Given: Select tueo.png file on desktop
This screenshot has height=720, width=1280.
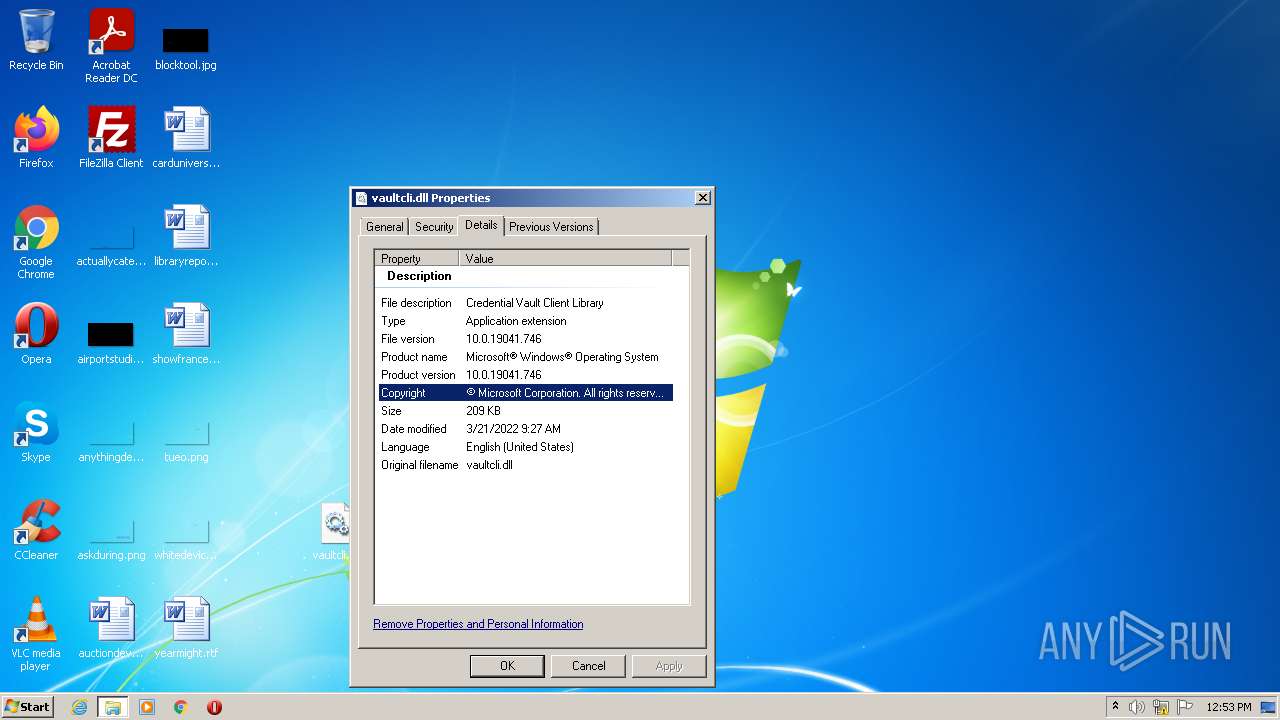Looking at the screenshot, I should [186, 439].
